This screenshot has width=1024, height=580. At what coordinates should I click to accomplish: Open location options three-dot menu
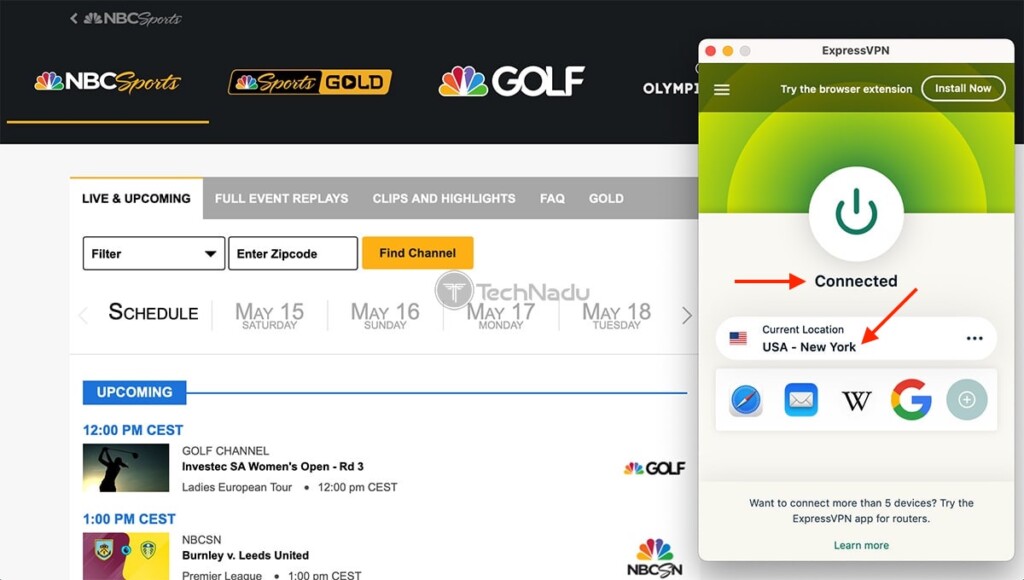click(x=974, y=338)
